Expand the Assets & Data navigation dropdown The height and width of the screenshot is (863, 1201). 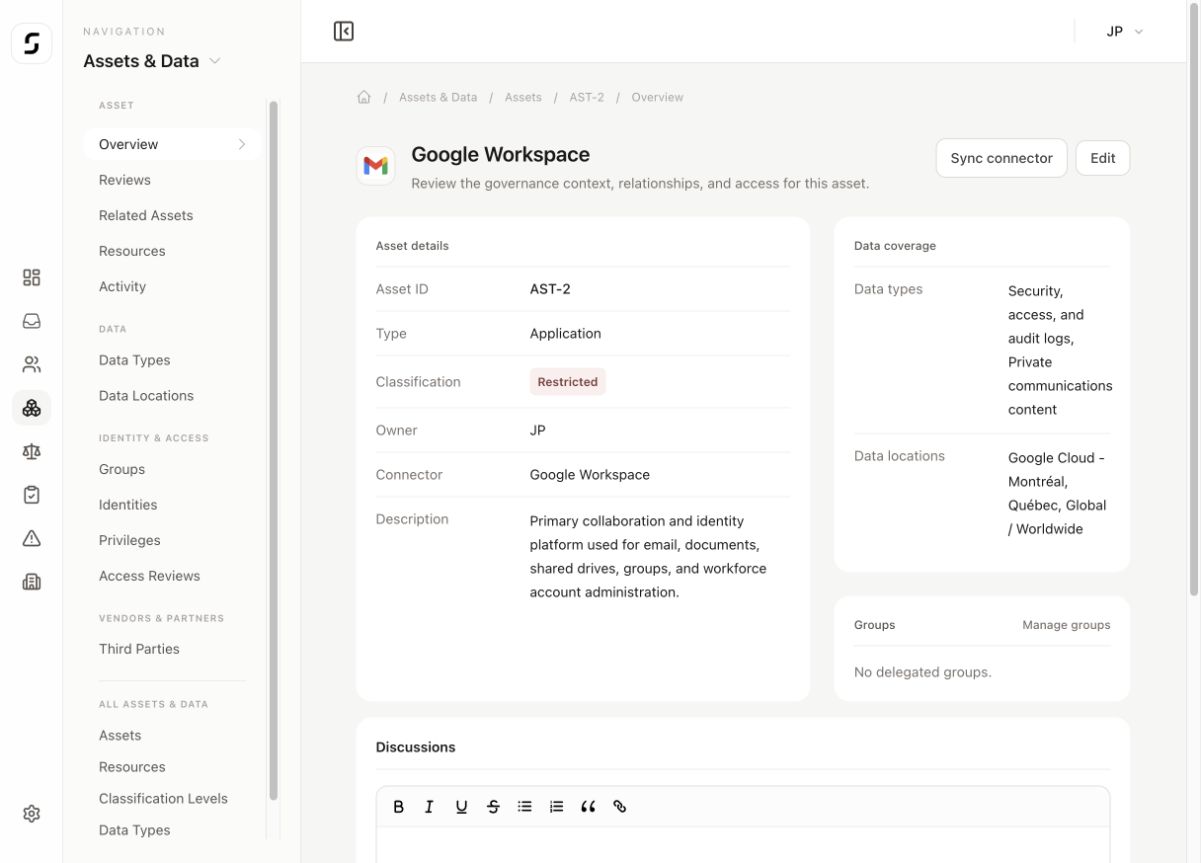(x=152, y=61)
